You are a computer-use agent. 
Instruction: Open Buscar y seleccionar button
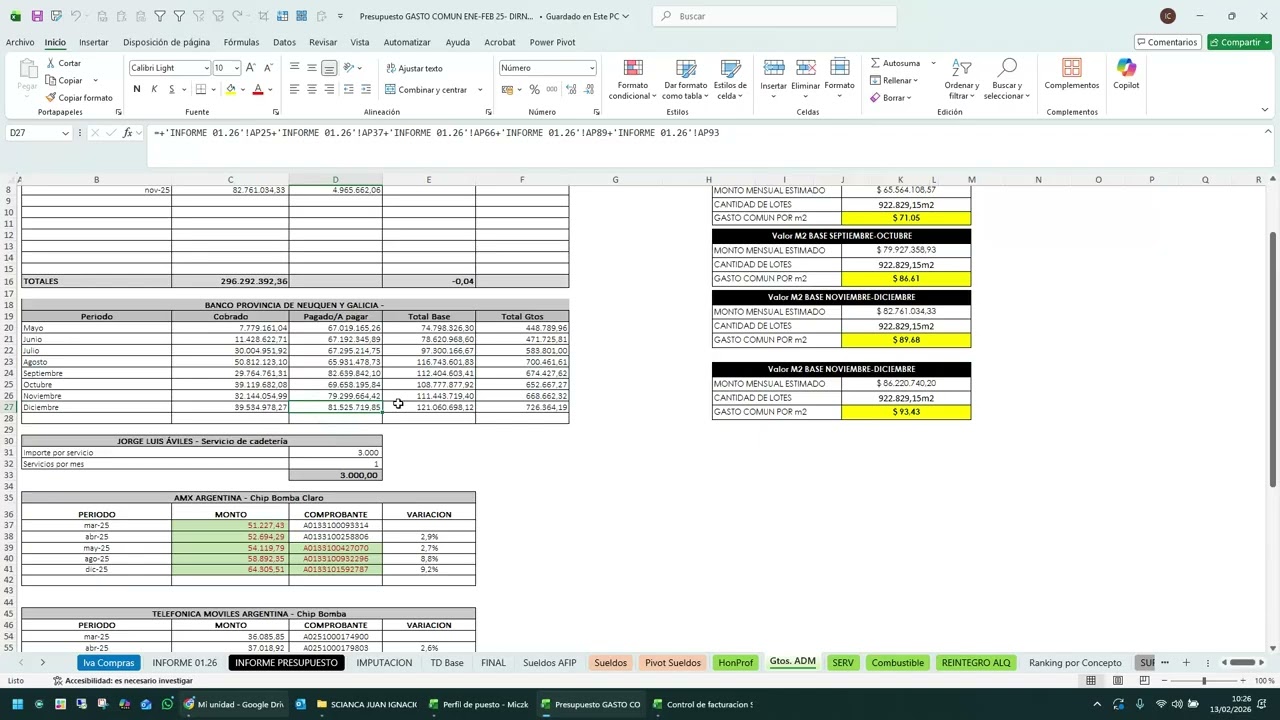click(x=1006, y=79)
